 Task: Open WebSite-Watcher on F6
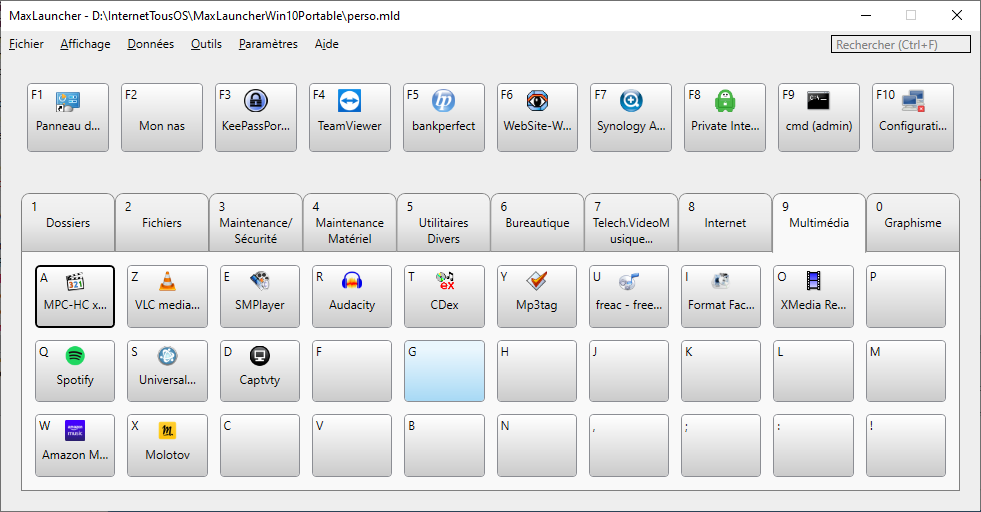(x=537, y=117)
